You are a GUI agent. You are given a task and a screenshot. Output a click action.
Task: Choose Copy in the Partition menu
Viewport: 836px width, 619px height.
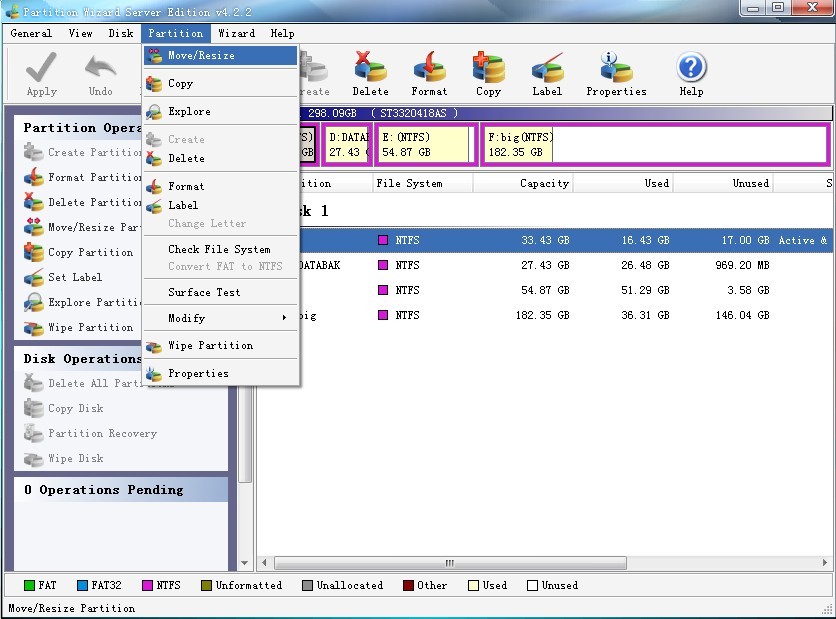pos(220,83)
